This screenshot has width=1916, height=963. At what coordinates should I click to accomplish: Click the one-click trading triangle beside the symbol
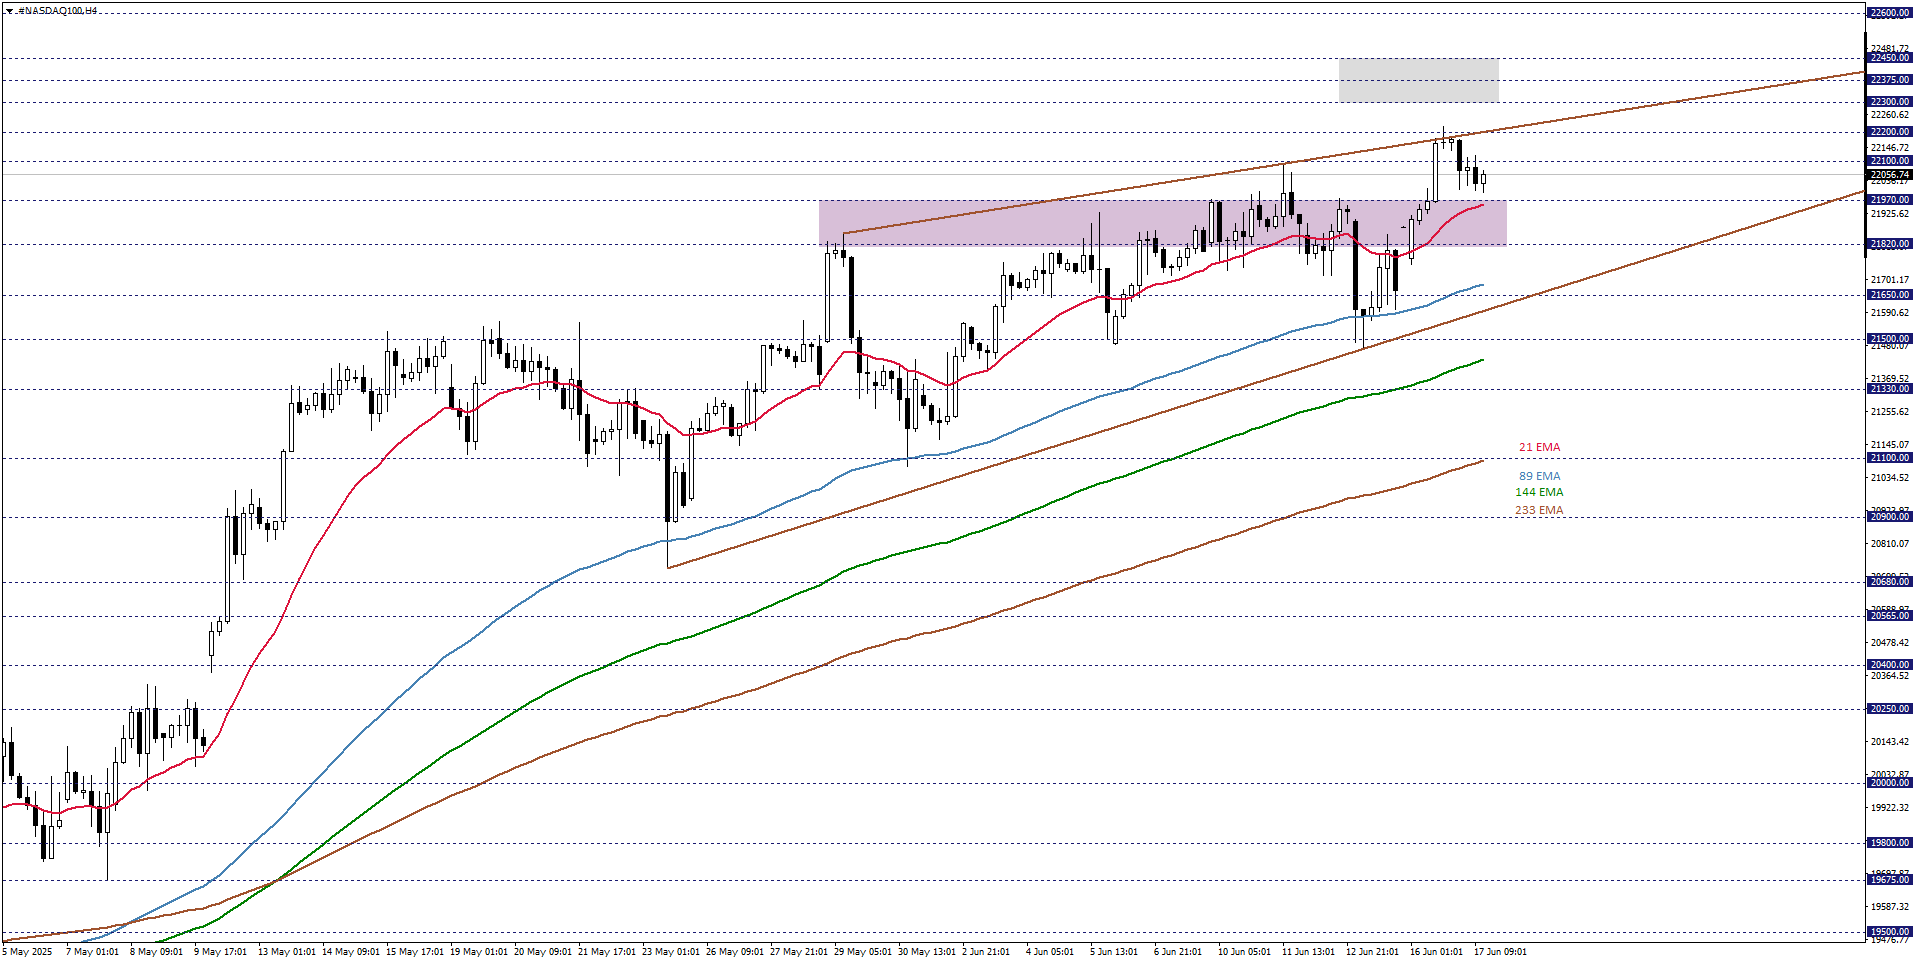9,11
